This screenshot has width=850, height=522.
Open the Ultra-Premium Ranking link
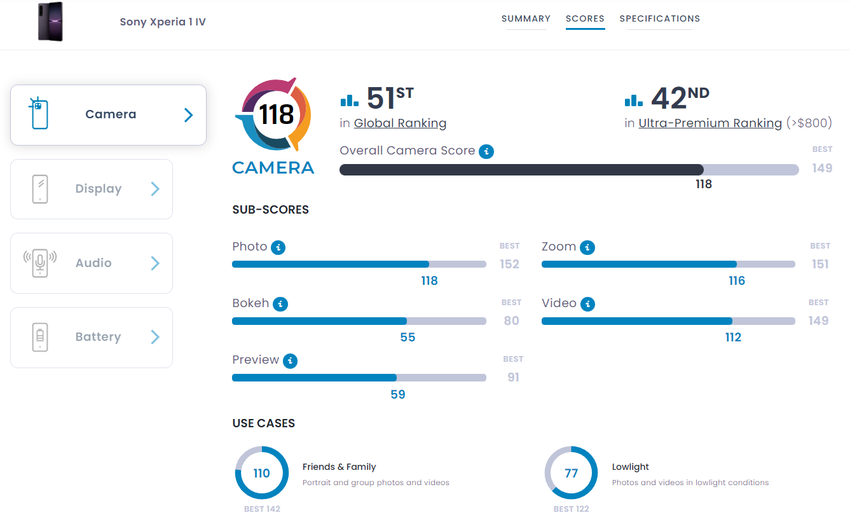710,124
